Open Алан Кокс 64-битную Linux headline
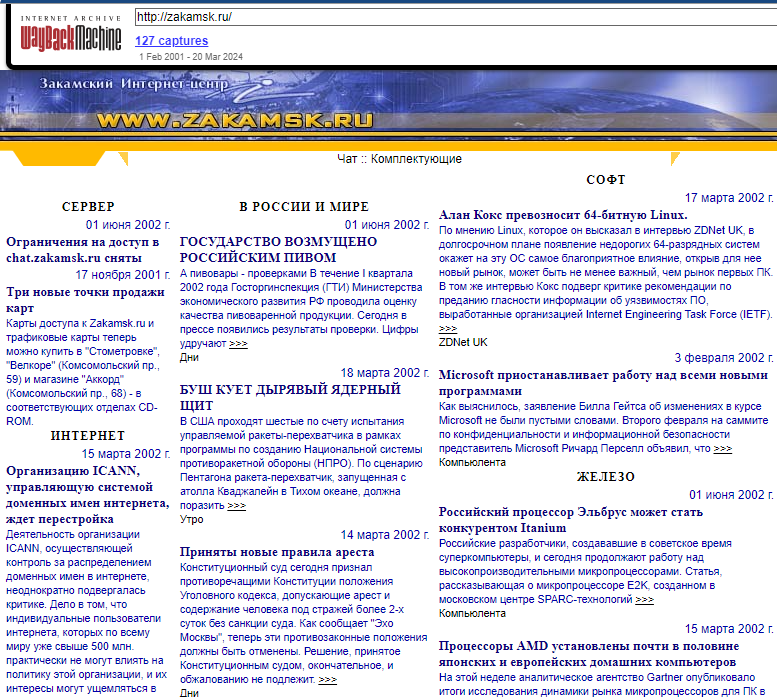 tap(563, 215)
